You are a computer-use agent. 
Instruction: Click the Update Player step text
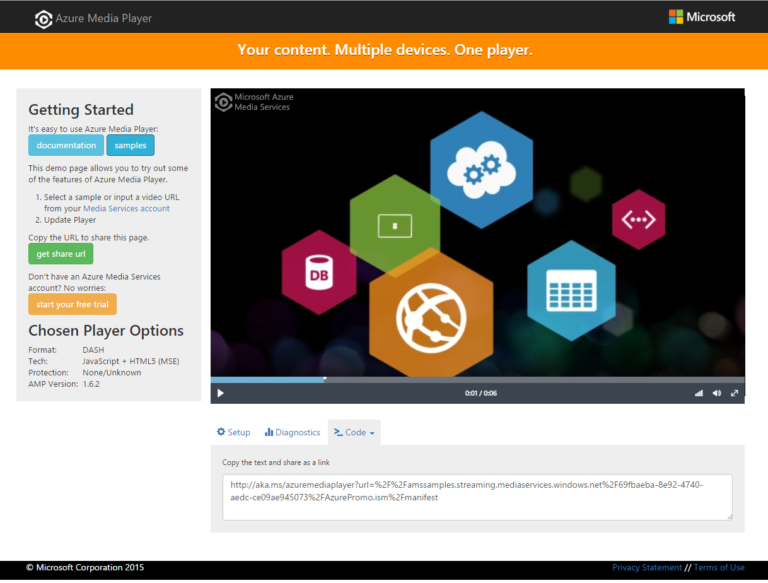(x=70, y=220)
